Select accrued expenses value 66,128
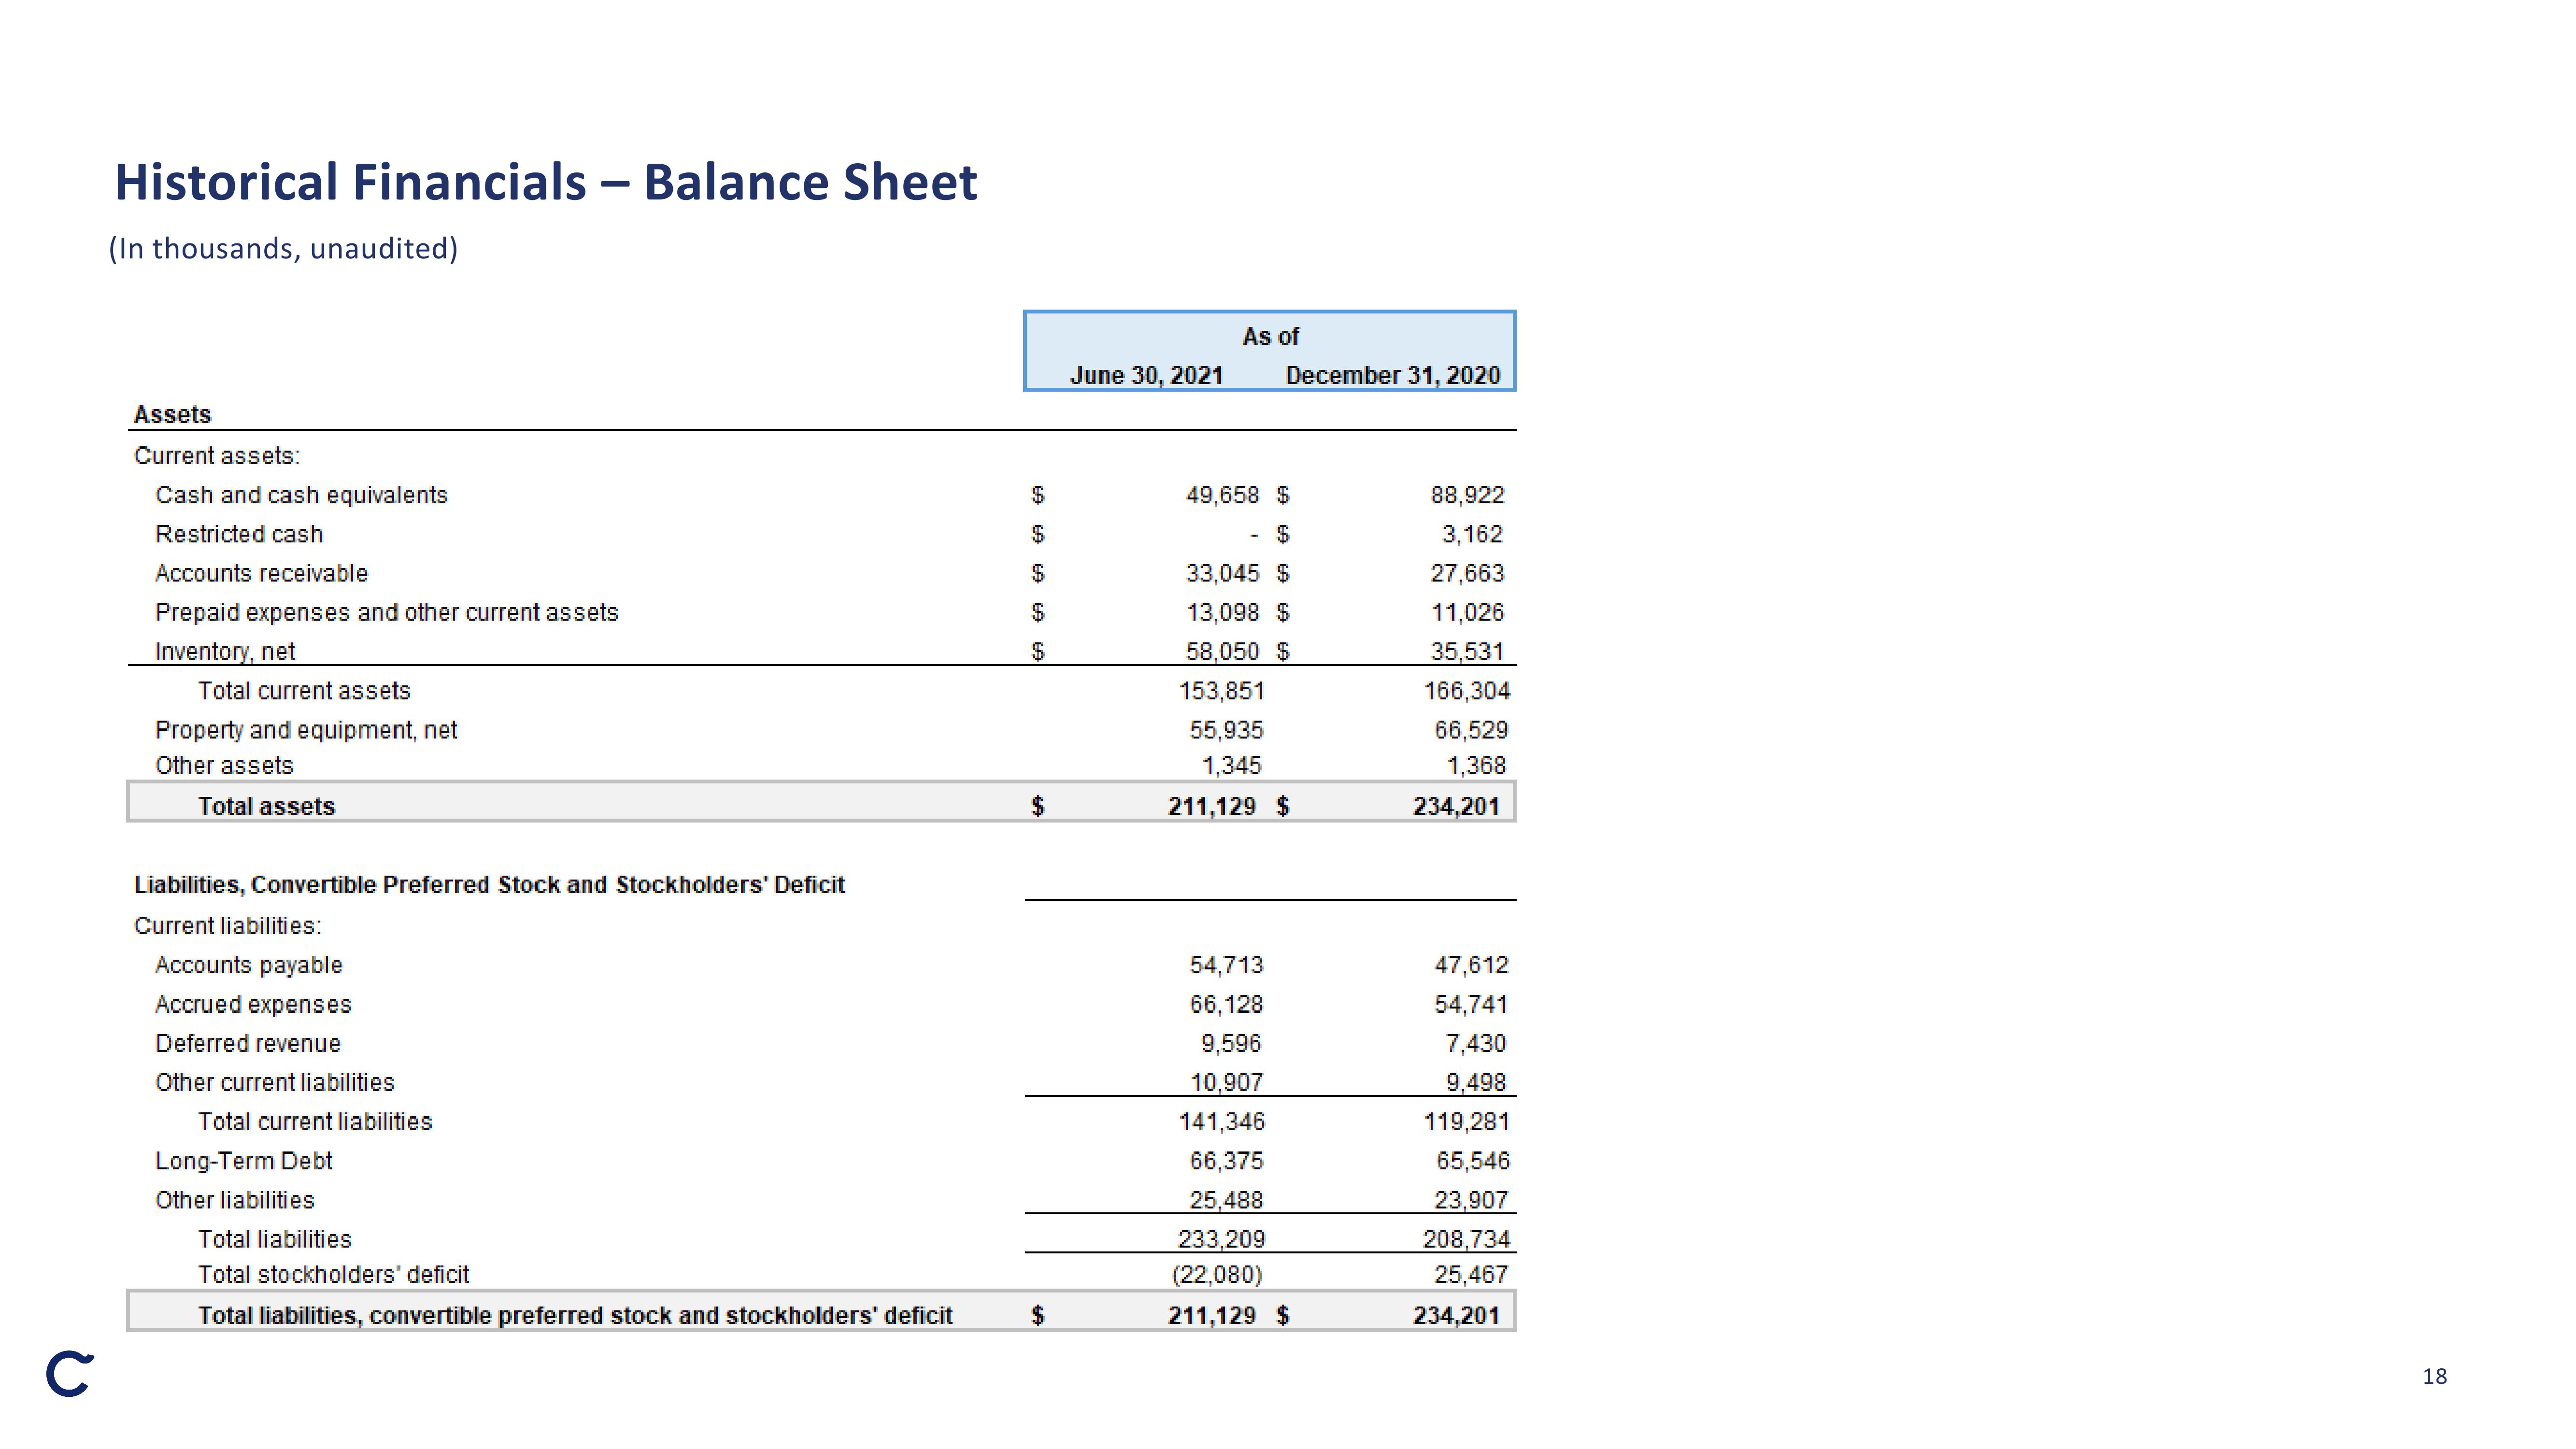This screenshot has width=2576, height=1449. click(x=1226, y=1004)
